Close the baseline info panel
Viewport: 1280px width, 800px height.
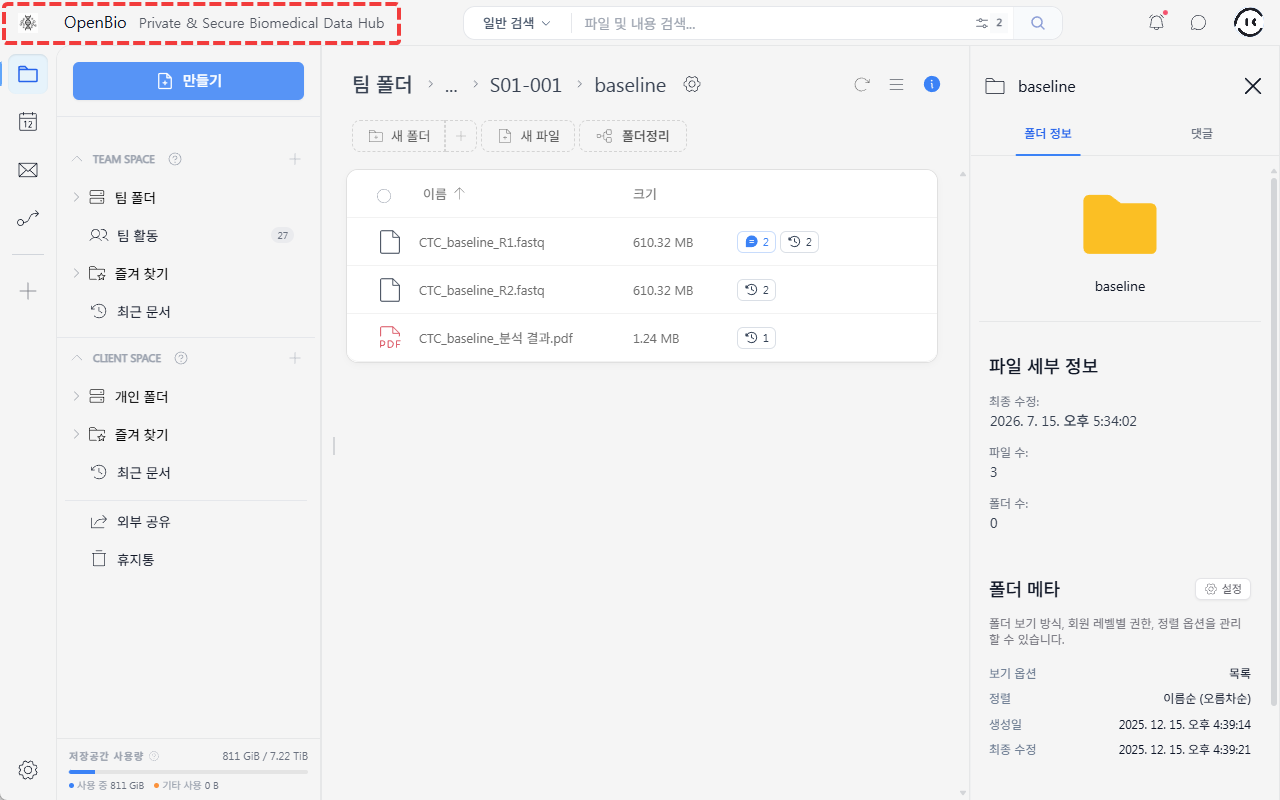(x=1253, y=86)
